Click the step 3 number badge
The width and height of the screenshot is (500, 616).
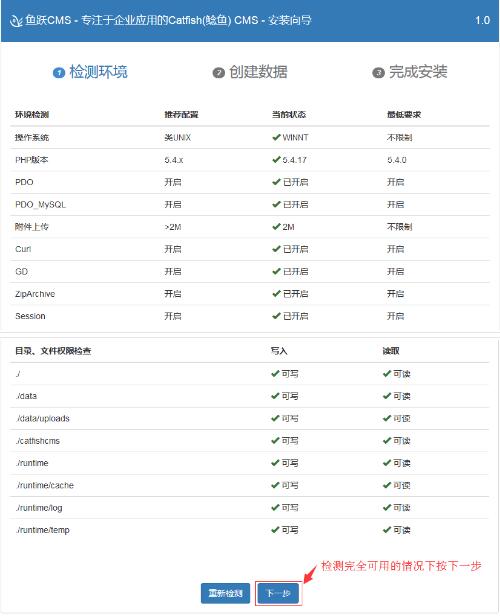[x=378, y=73]
